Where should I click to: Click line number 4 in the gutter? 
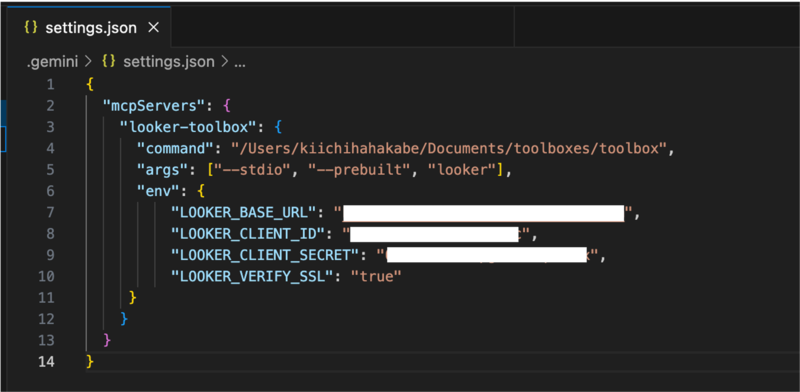tap(50, 149)
